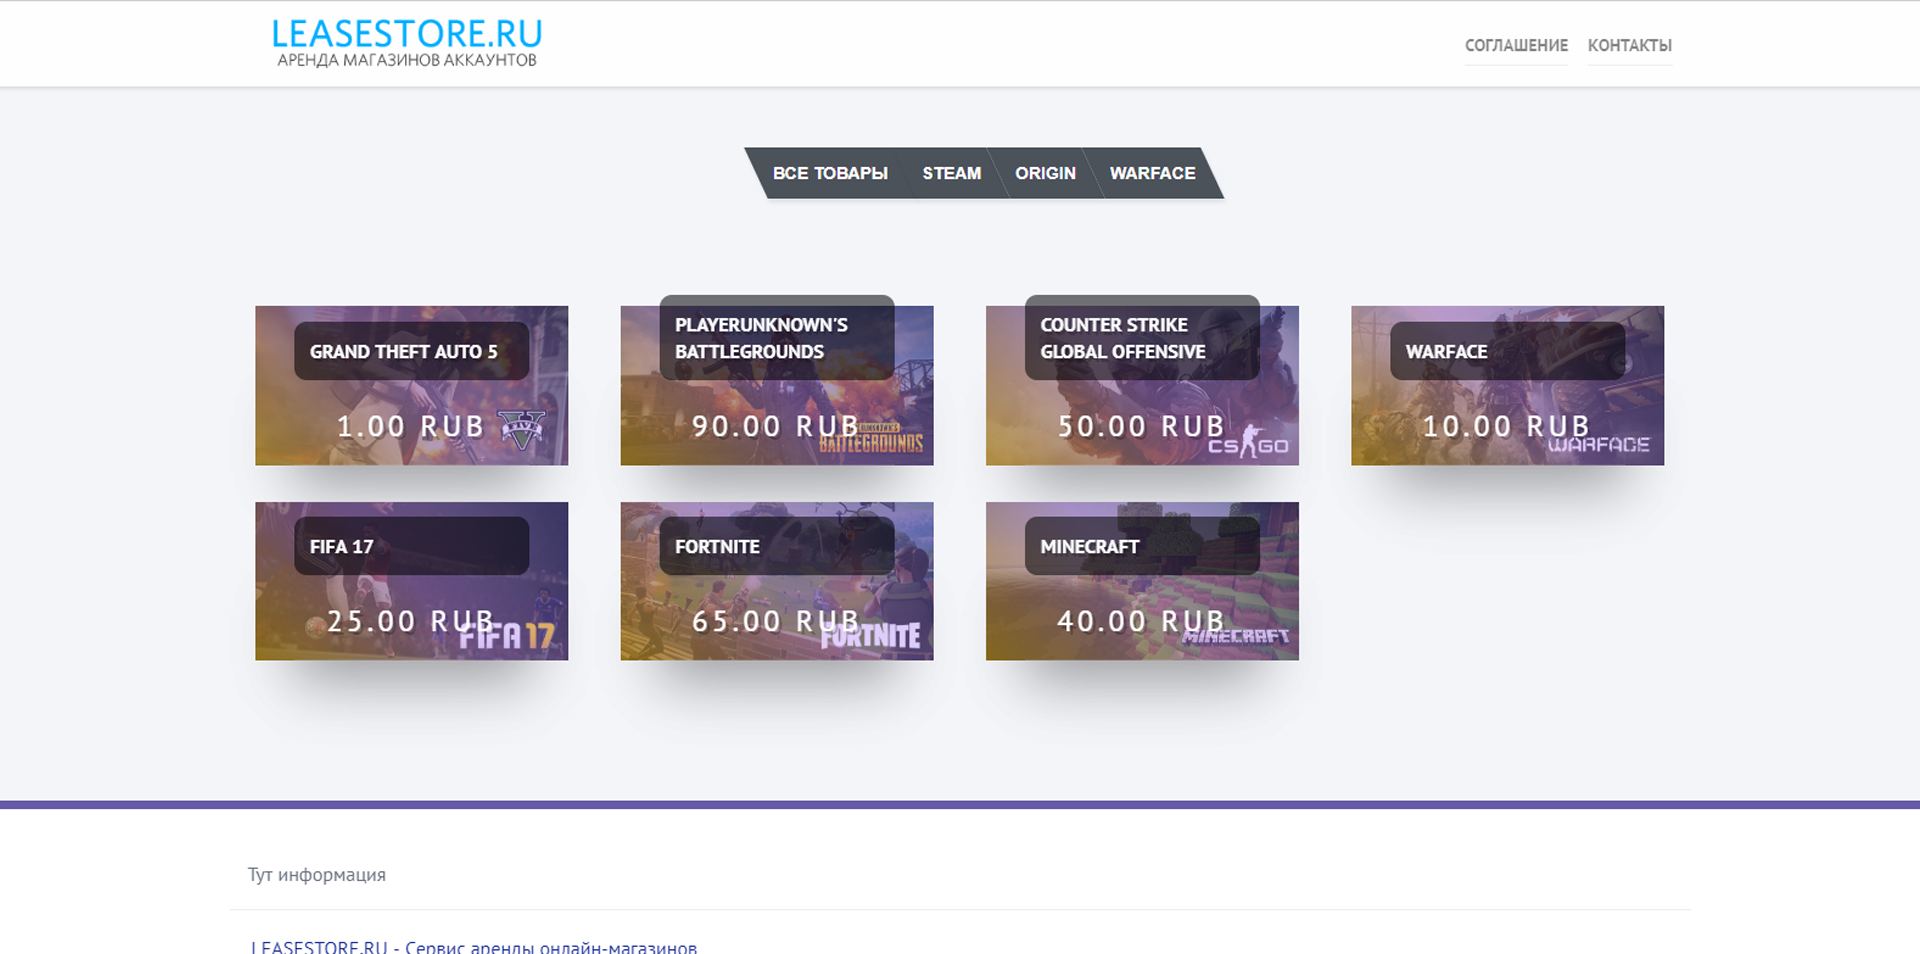Screen dimensions: 1920x954
Task: Open the Соглашение page link
Action: tap(1516, 45)
